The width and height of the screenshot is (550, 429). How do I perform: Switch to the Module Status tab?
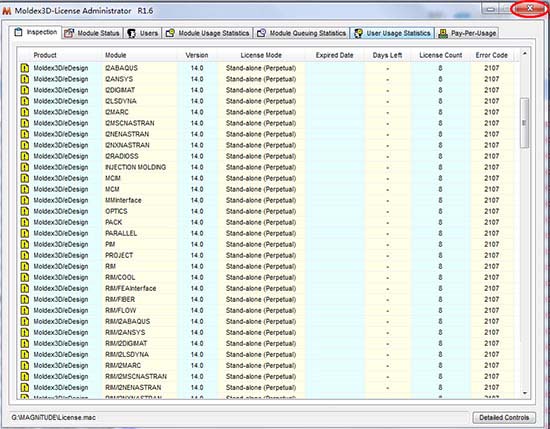click(93, 33)
